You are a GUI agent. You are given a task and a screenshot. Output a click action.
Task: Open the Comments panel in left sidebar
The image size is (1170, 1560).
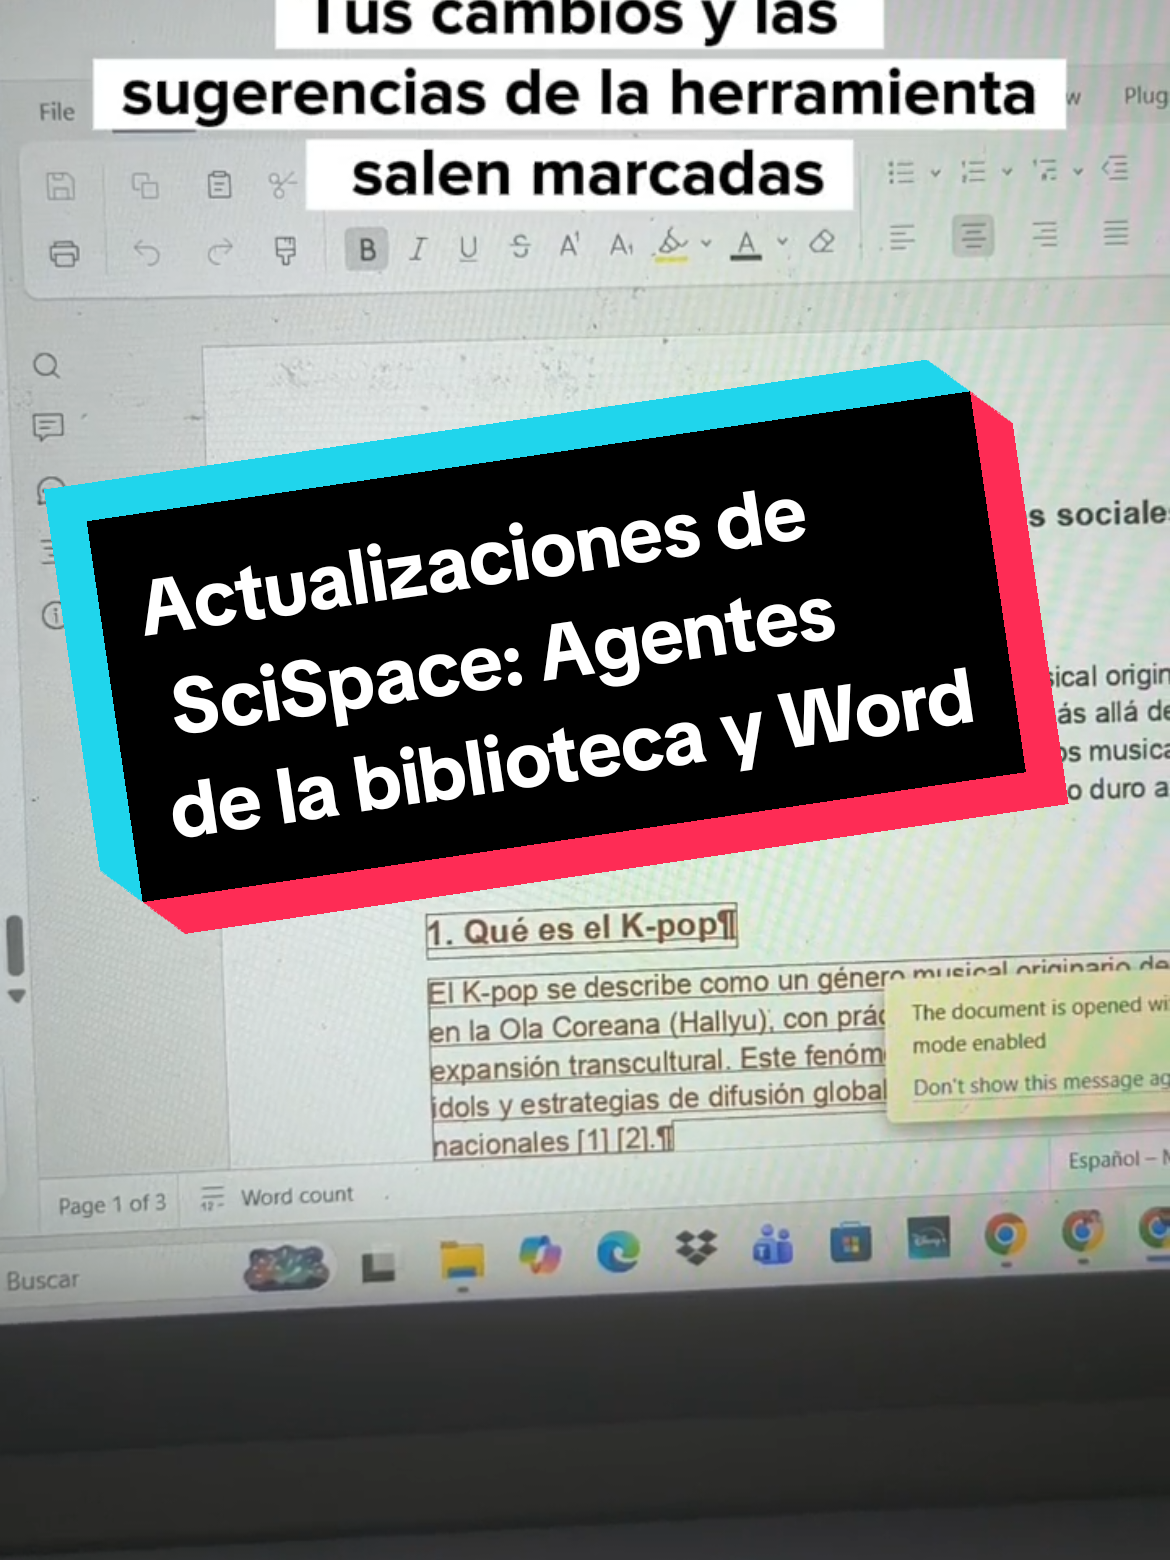pyautogui.click(x=48, y=427)
